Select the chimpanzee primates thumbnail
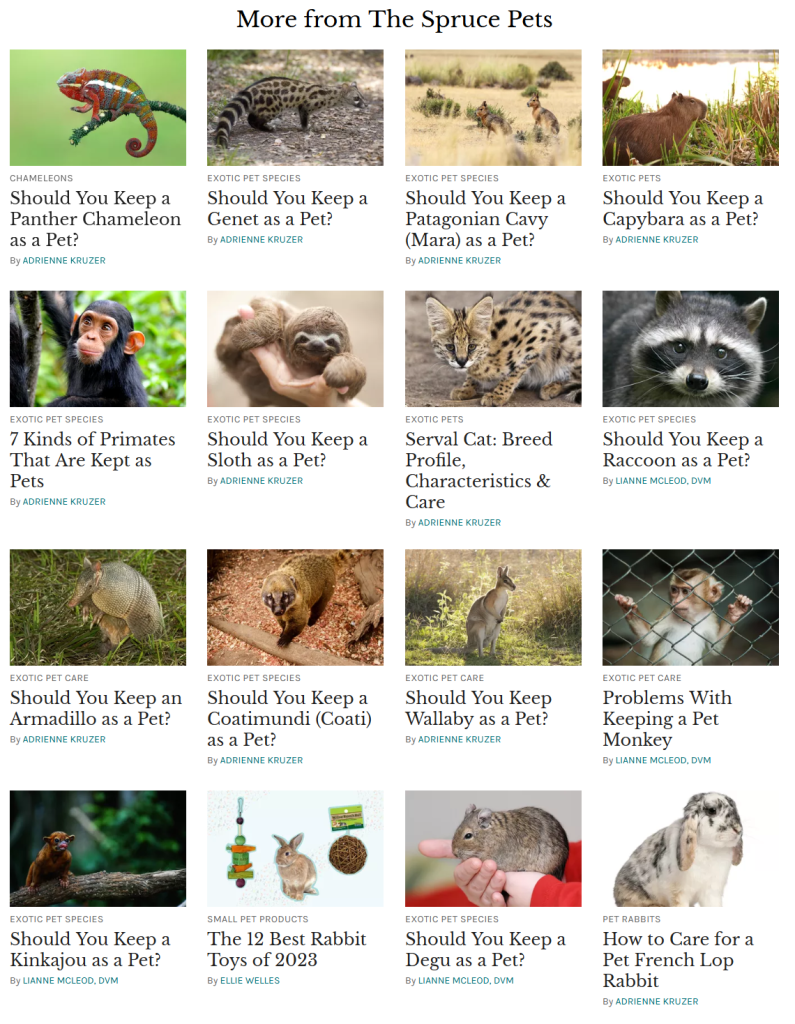 pos(98,349)
